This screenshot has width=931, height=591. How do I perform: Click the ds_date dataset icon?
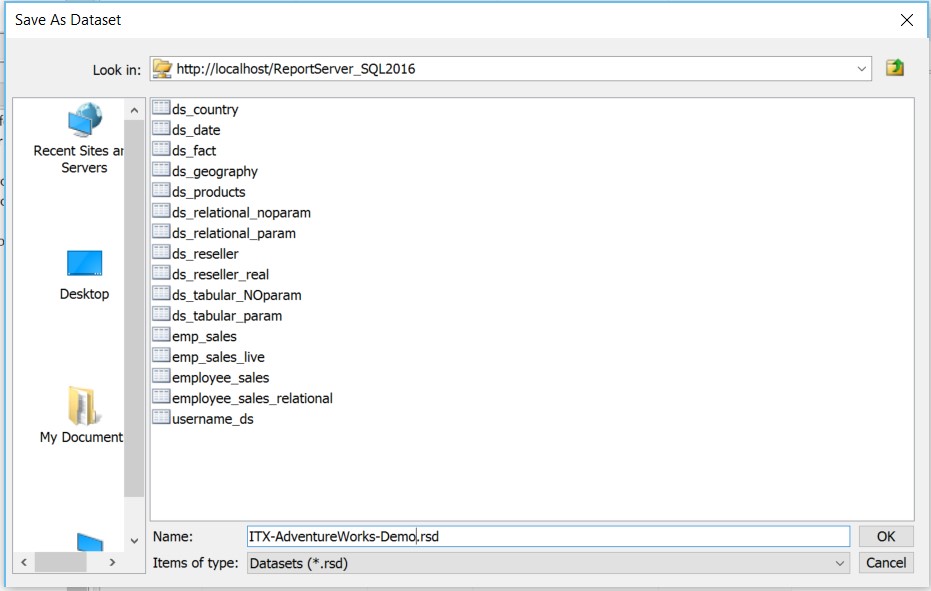pyautogui.click(x=162, y=128)
